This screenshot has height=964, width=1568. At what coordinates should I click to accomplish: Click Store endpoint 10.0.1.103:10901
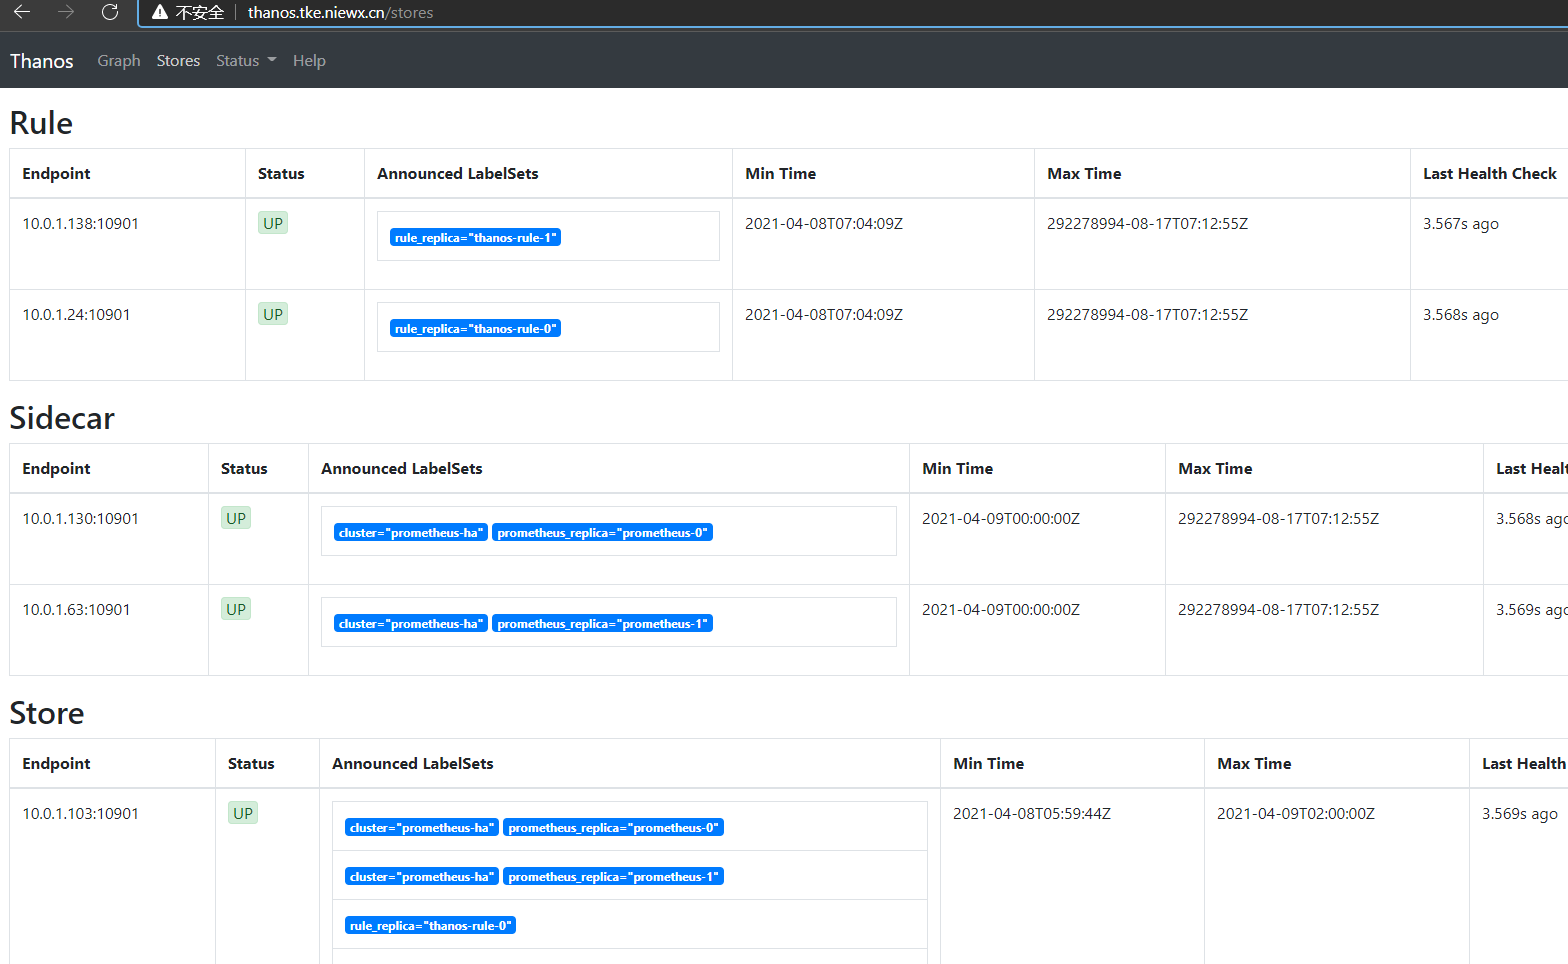pos(81,814)
